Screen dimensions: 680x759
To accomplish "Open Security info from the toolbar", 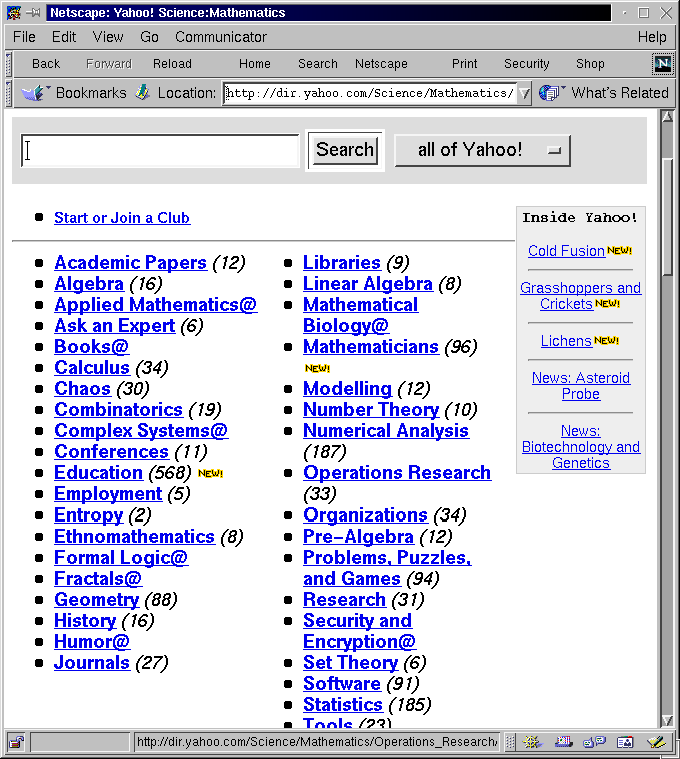I will tap(527, 64).
